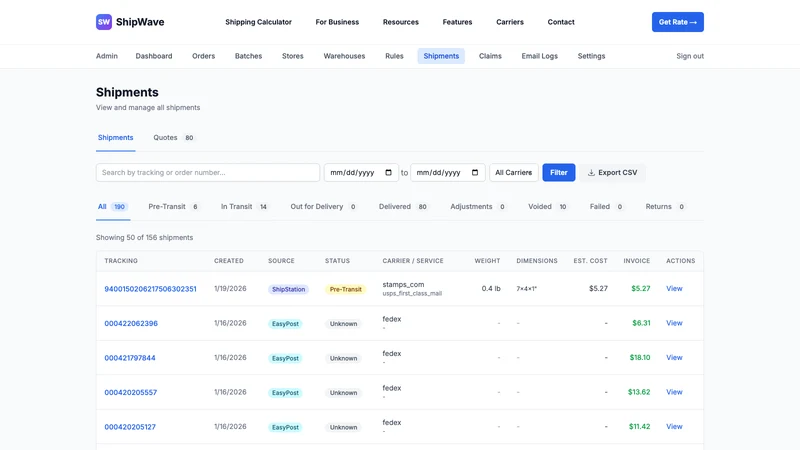Click View for the $11.42 shipment
This screenshot has height=450, width=800.
pos(674,427)
